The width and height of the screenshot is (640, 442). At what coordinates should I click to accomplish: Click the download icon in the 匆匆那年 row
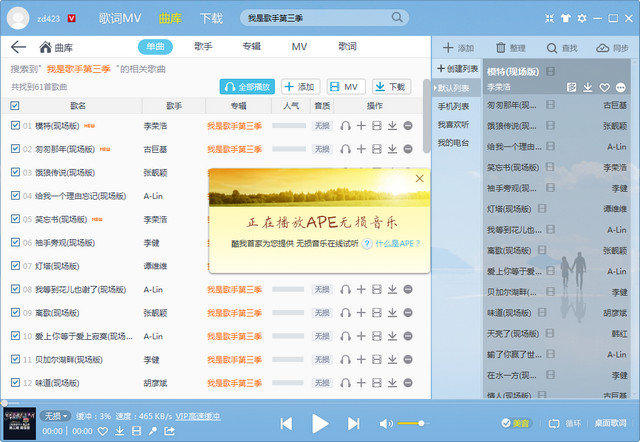pos(392,149)
